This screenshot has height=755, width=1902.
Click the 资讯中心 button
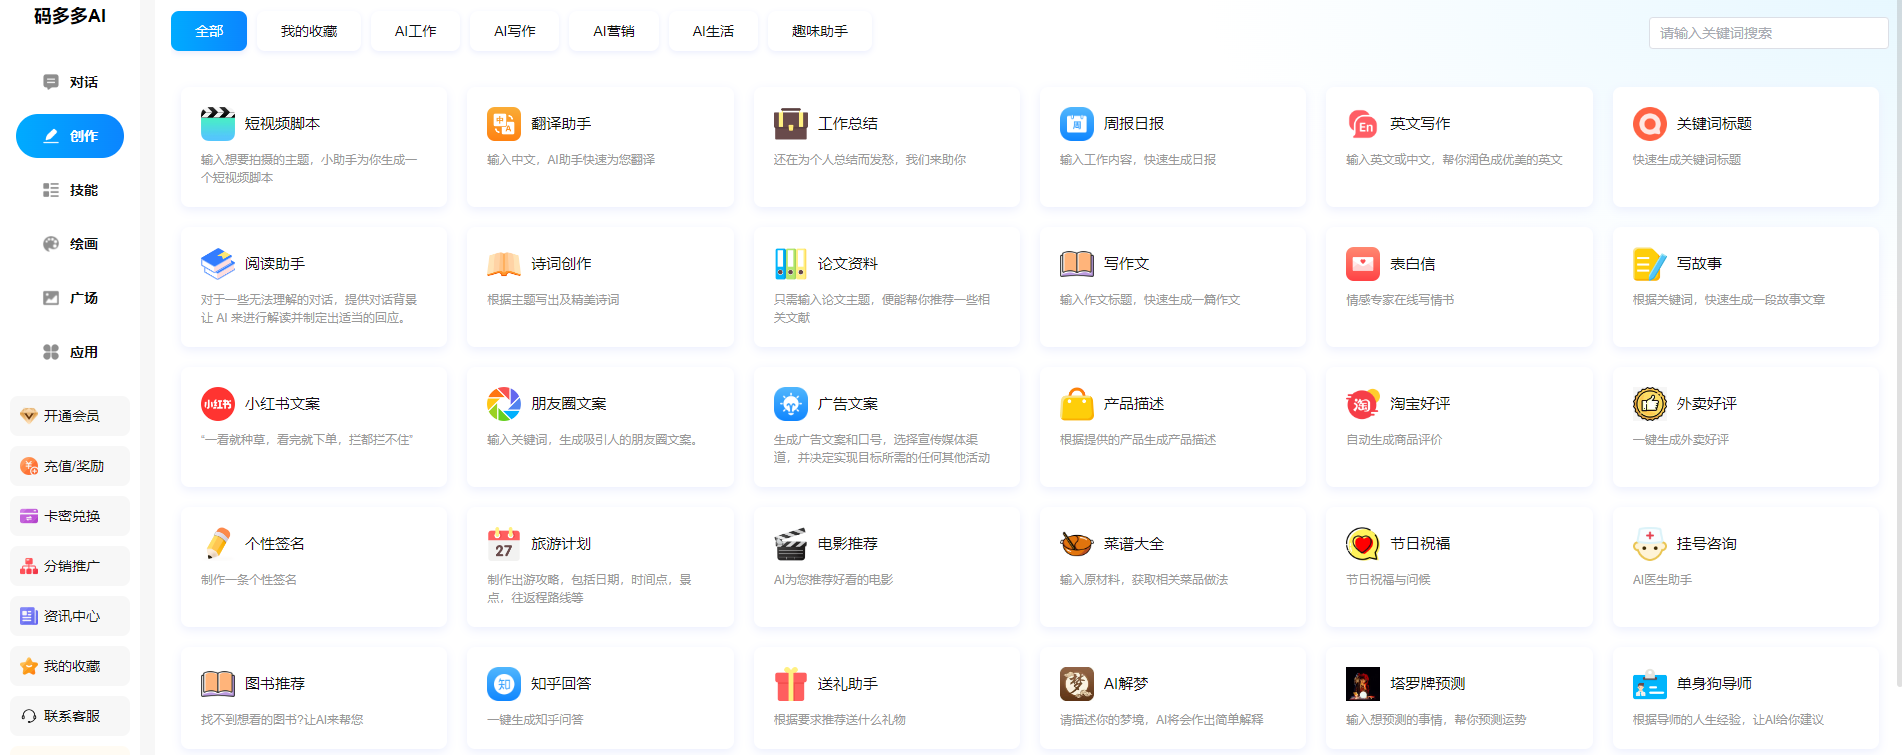[70, 616]
